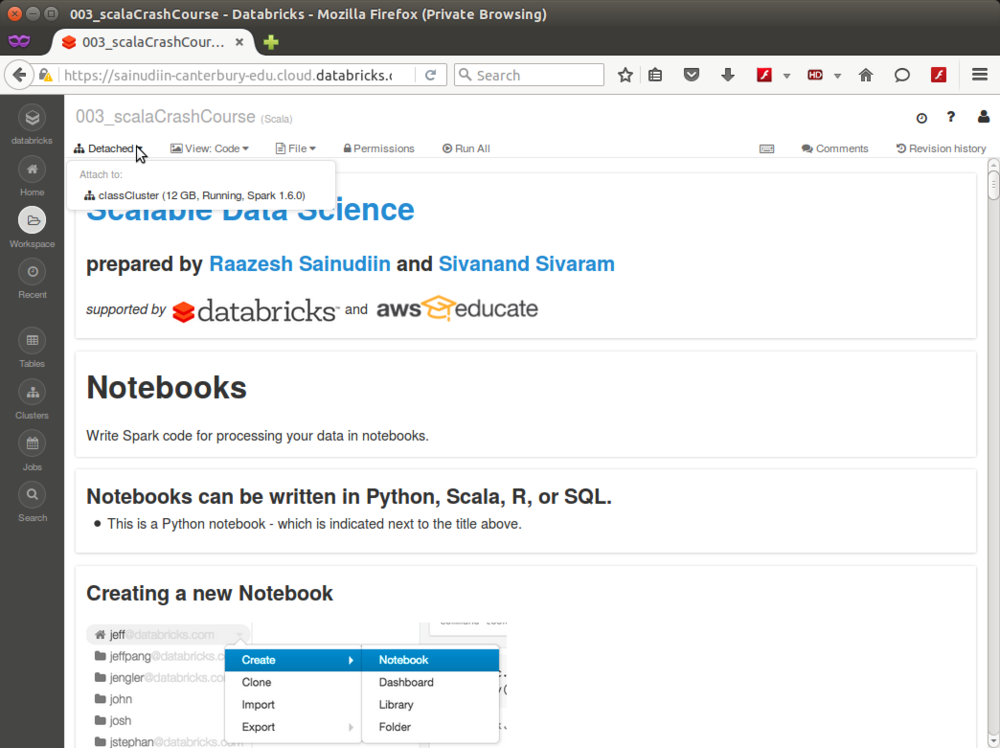Open Firefox downloads arrow icon
The height and width of the screenshot is (748, 1000).
728,75
